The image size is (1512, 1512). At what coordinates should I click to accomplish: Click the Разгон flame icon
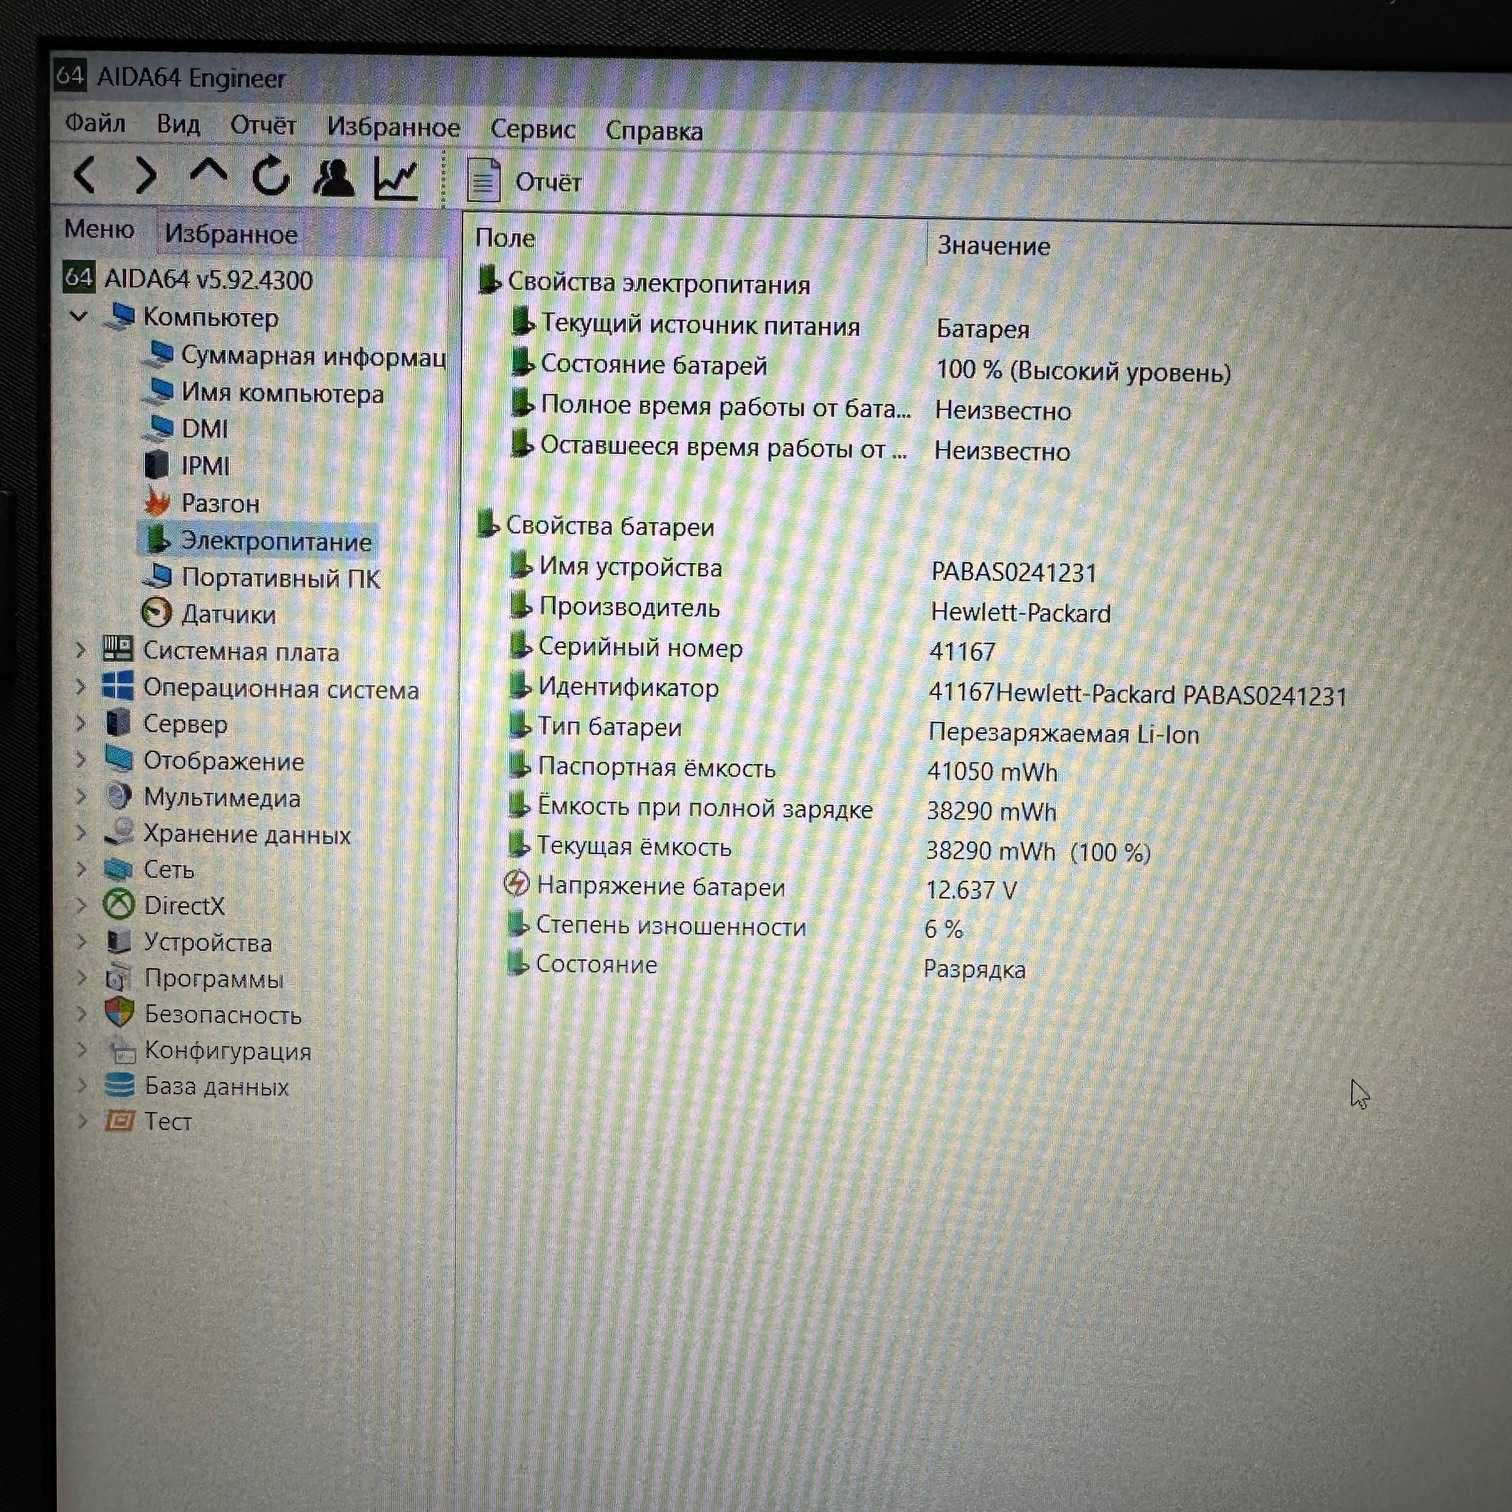tap(157, 501)
